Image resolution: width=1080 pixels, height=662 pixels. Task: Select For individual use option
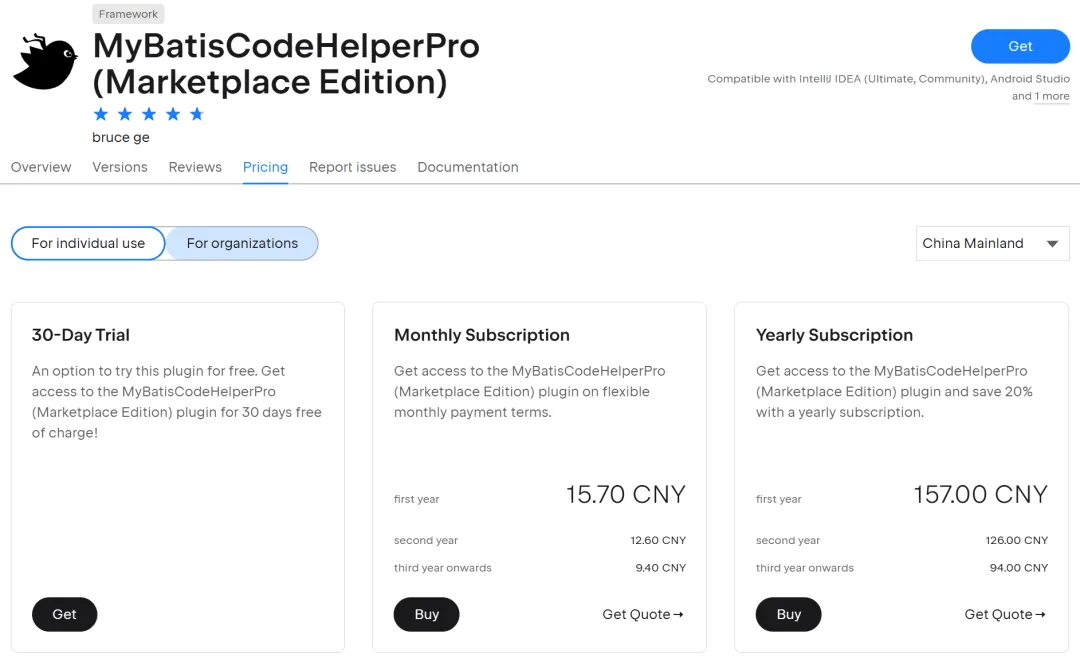(88, 243)
